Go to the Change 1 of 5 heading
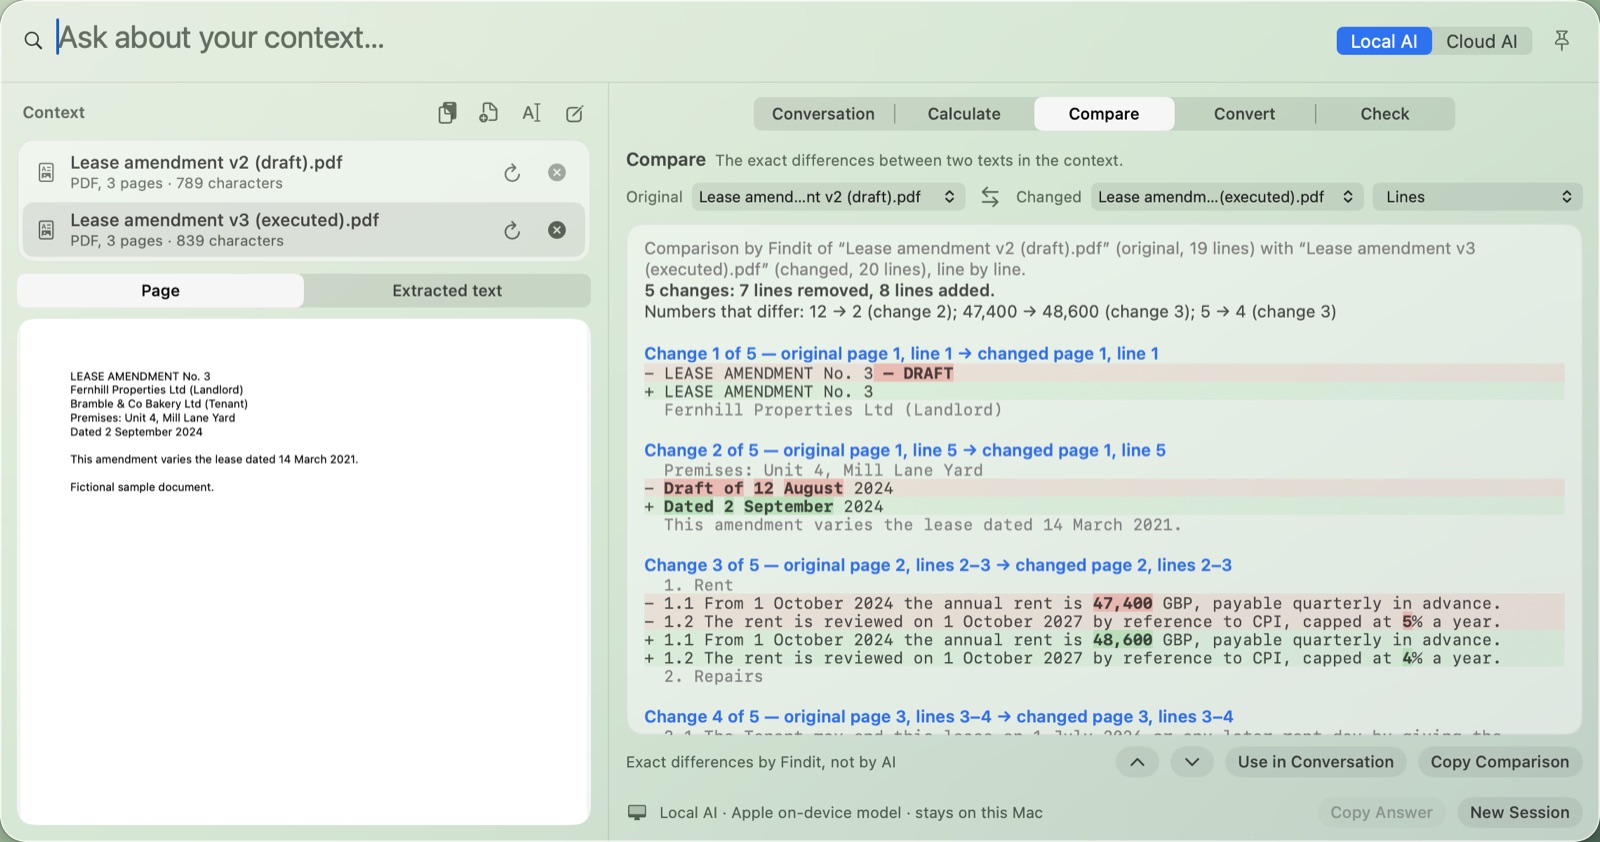 tap(901, 354)
